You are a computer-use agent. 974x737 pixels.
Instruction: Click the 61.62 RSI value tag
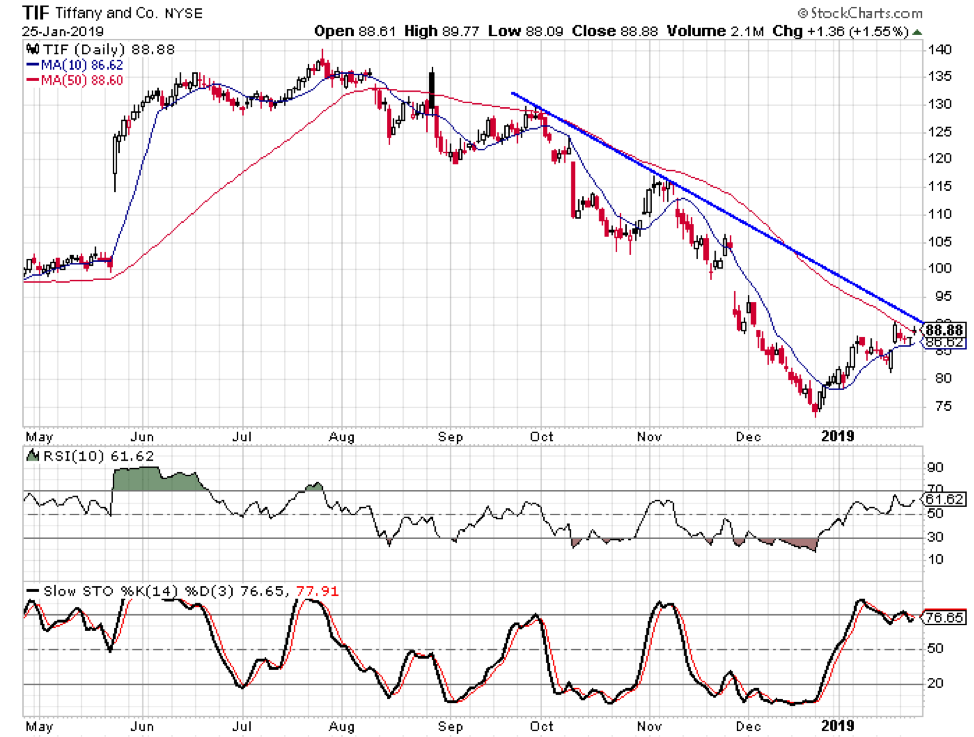pyautogui.click(x=944, y=499)
